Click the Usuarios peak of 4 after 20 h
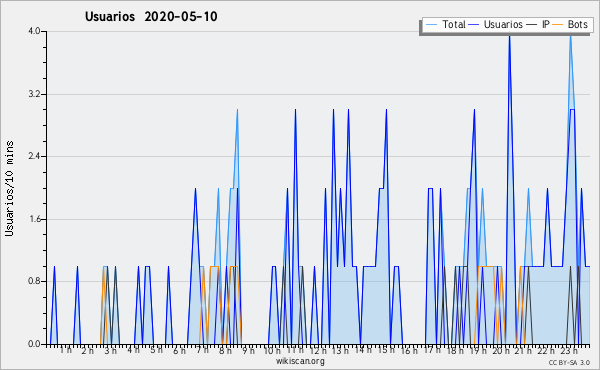The image size is (600, 370). pyautogui.click(x=509, y=37)
